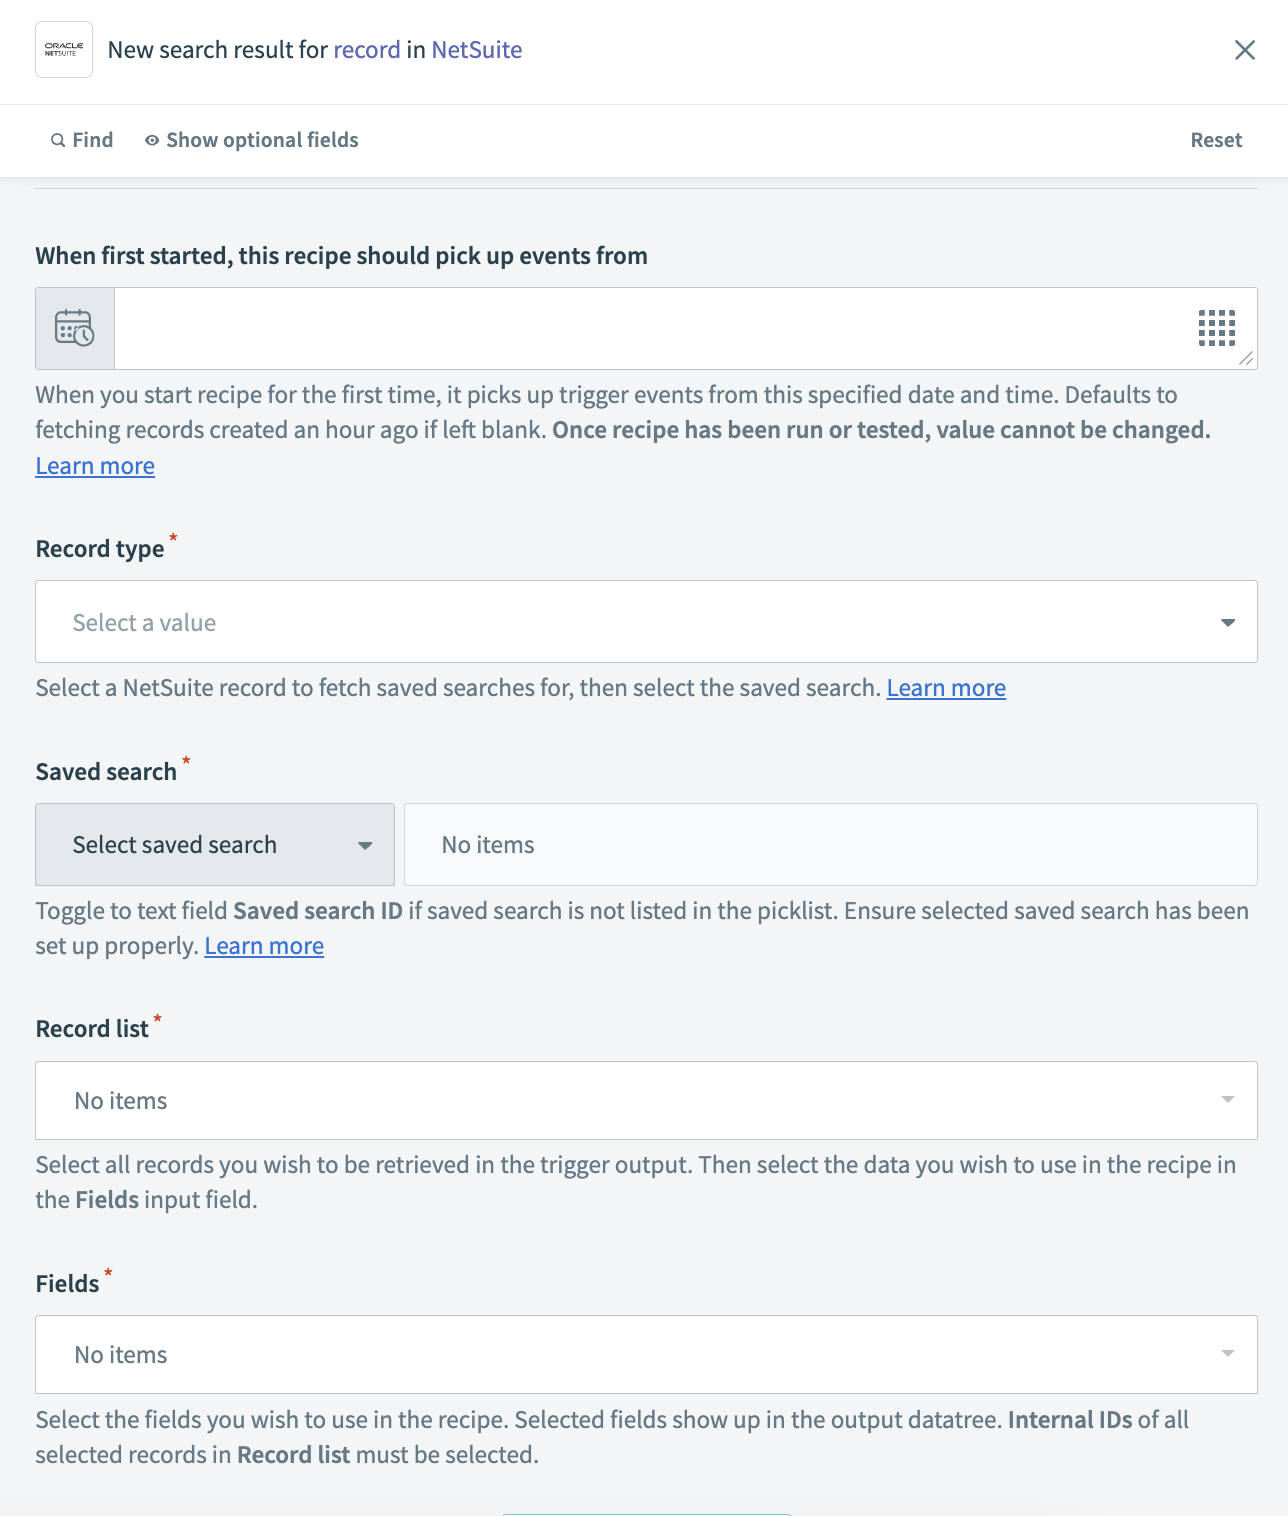The image size is (1288, 1516).
Task: Click the close X for the trigger panel
Action: (1245, 49)
